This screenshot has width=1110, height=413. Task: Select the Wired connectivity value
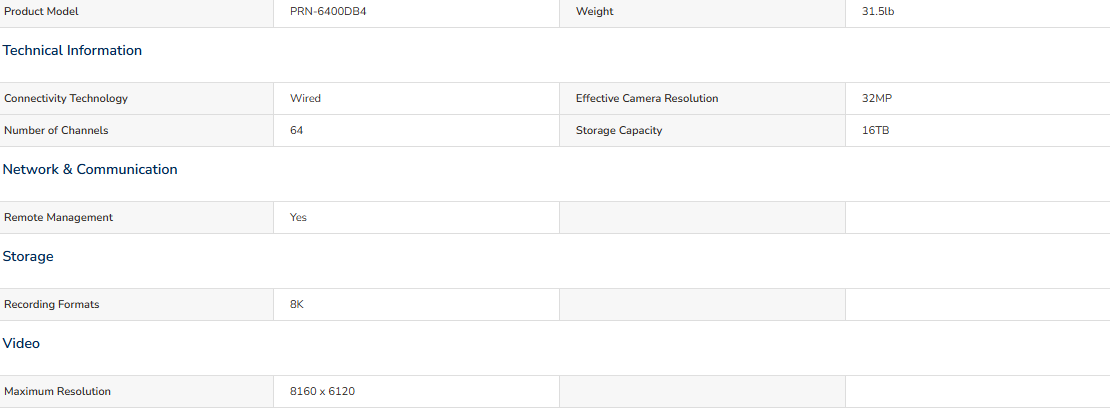tap(305, 98)
